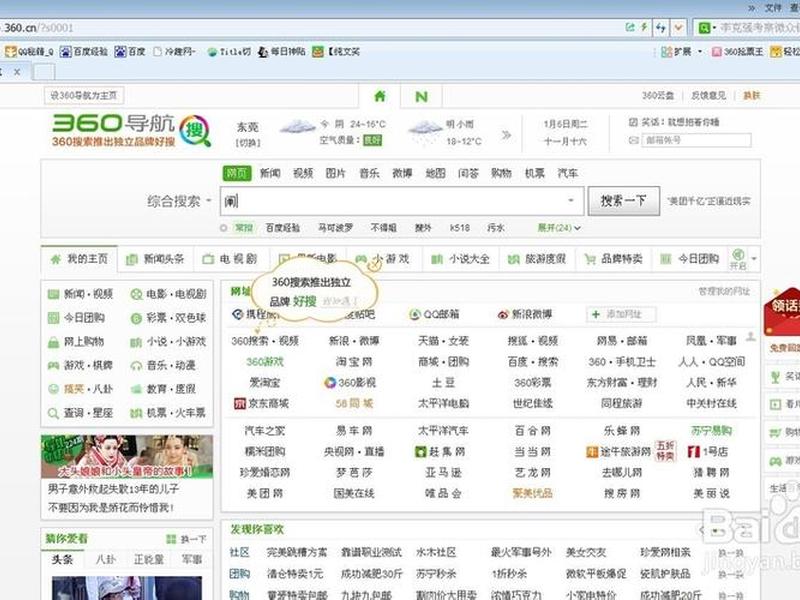Click 设360导航为主页 button

click(84, 95)
